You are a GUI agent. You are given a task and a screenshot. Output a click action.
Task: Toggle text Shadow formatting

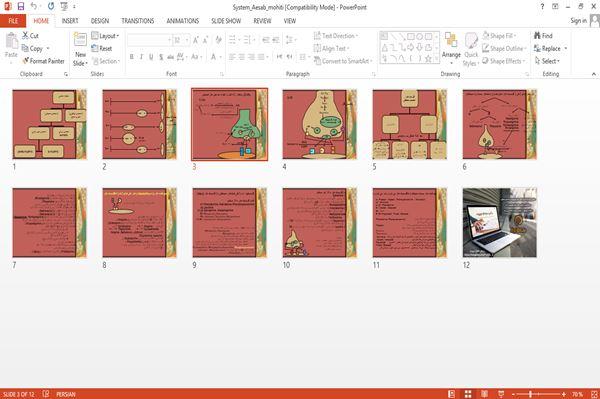tap(161, 57)
